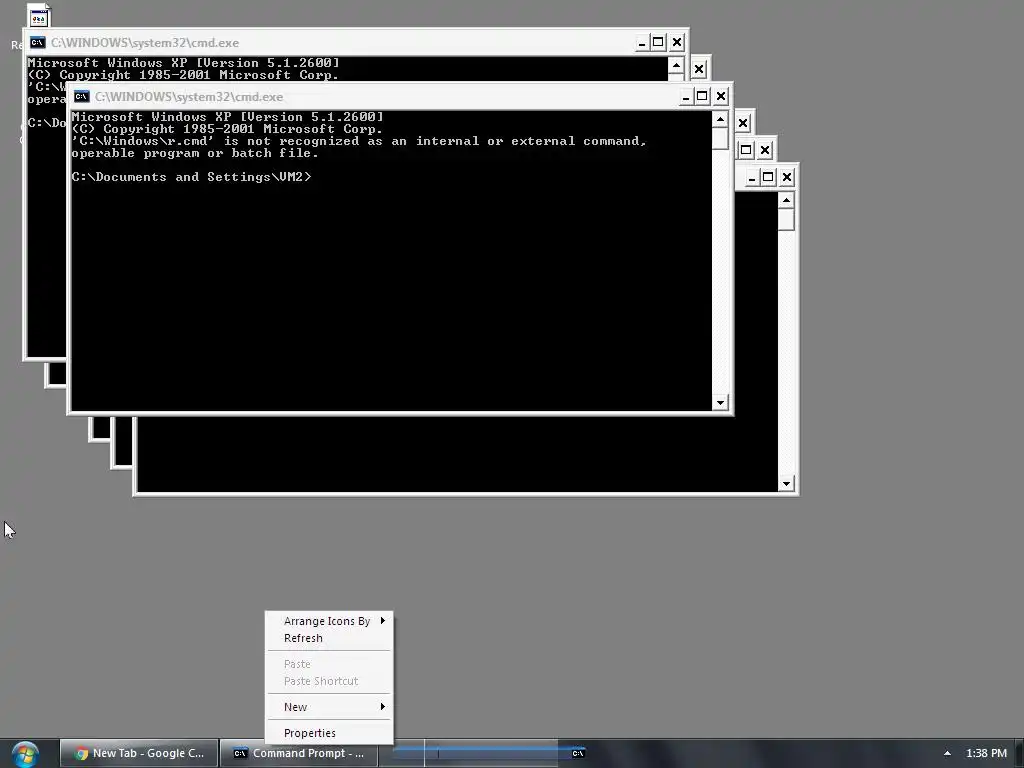Click the cmd icon in the rear window title bar
Screen dimensions: 1024x768
(38, 42)
